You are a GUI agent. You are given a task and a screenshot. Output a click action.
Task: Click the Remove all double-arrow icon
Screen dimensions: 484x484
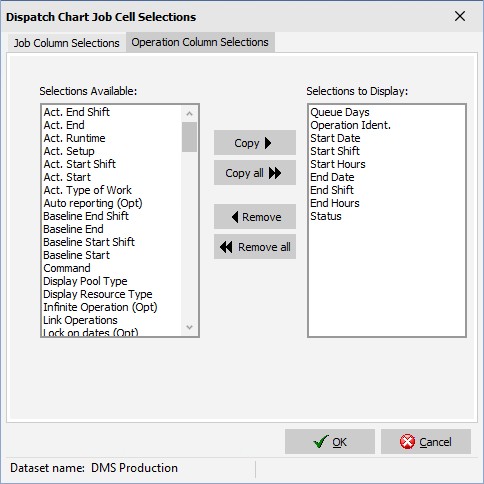tap(226, 247)
